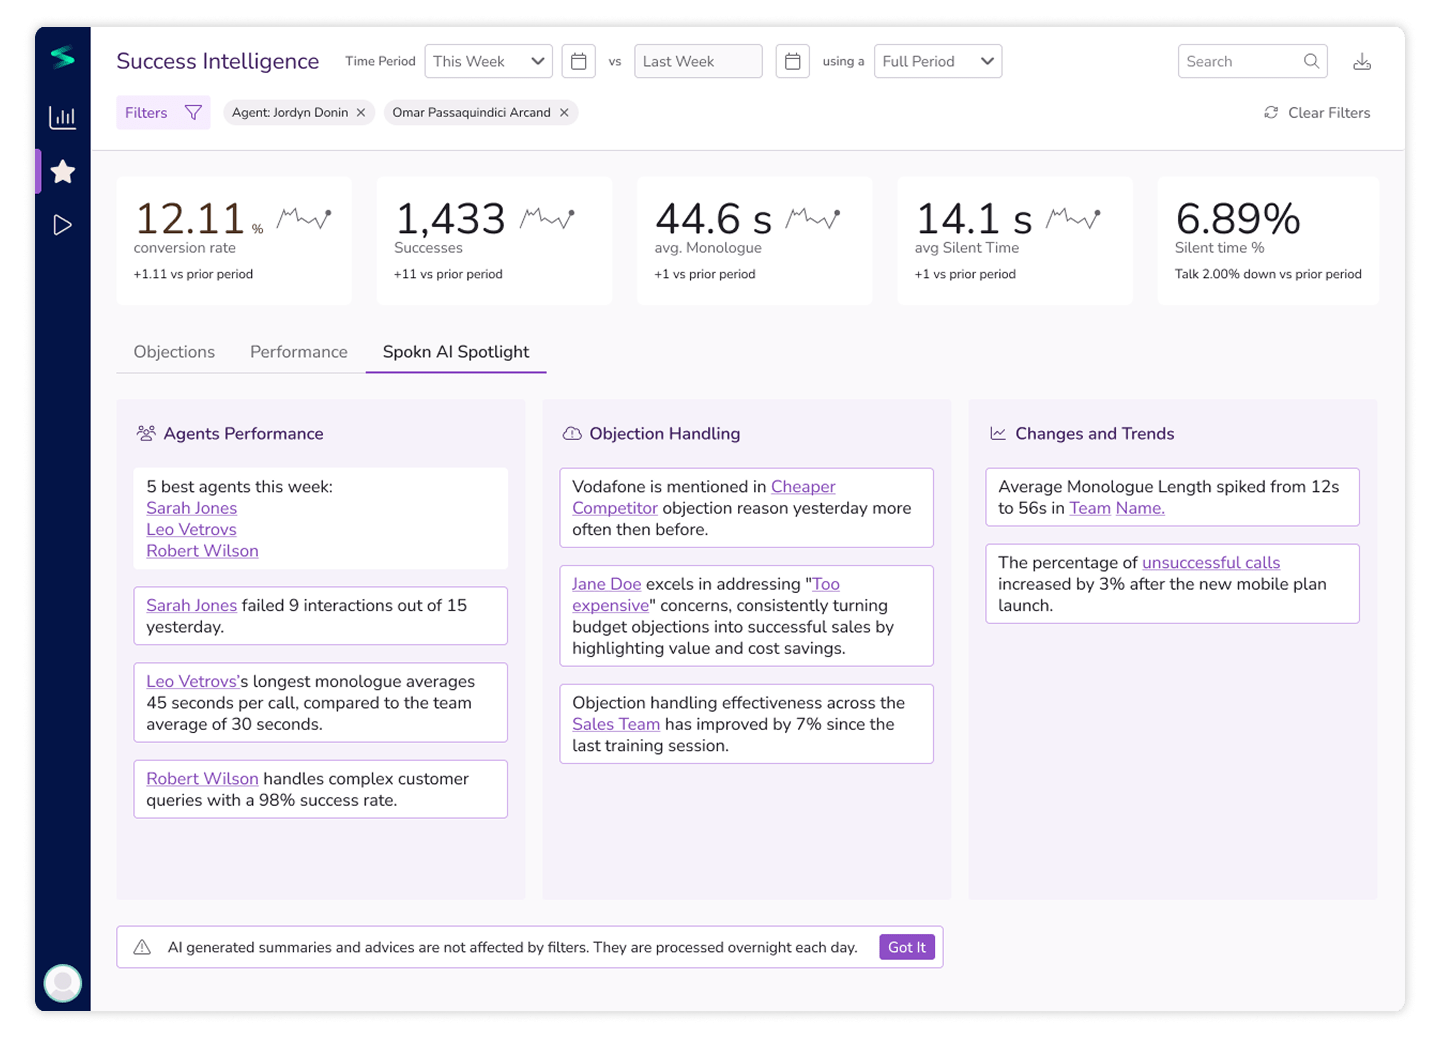Open the play recordings sidebar icon
This screenshot has height=1038, width=1440.
(x=62, y=225)
